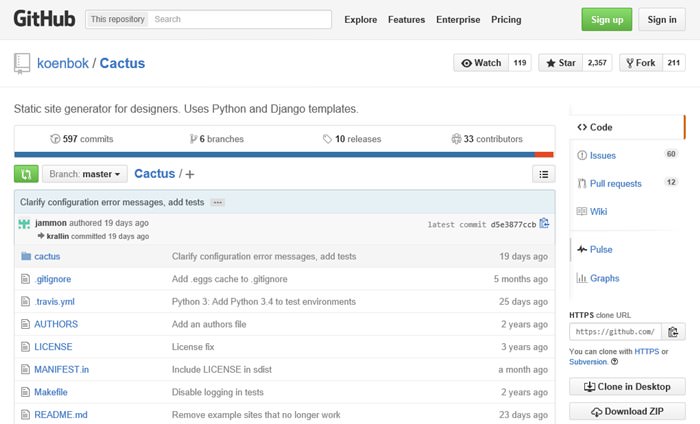The height and width of the screenshot is (424, 700).
Task: Select the Code tab in sidebar
Action: tap(627, 127)
